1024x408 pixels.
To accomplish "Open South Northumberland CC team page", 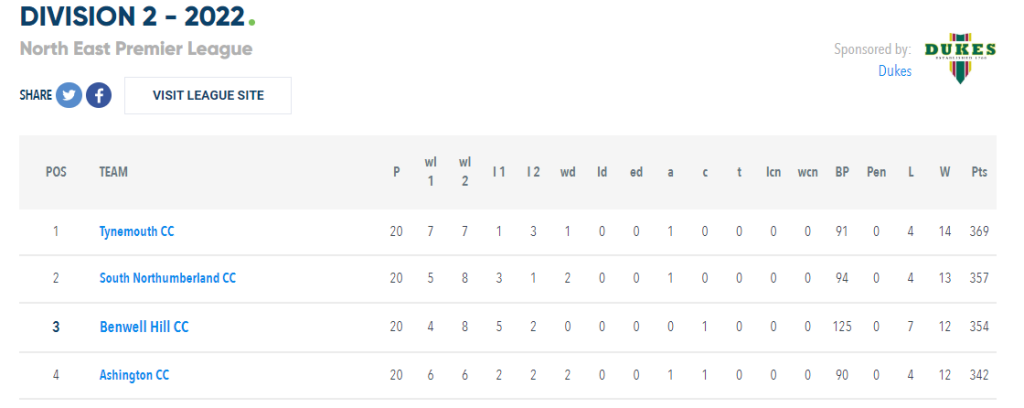I will pyautogui.click(x=167, y=278).
